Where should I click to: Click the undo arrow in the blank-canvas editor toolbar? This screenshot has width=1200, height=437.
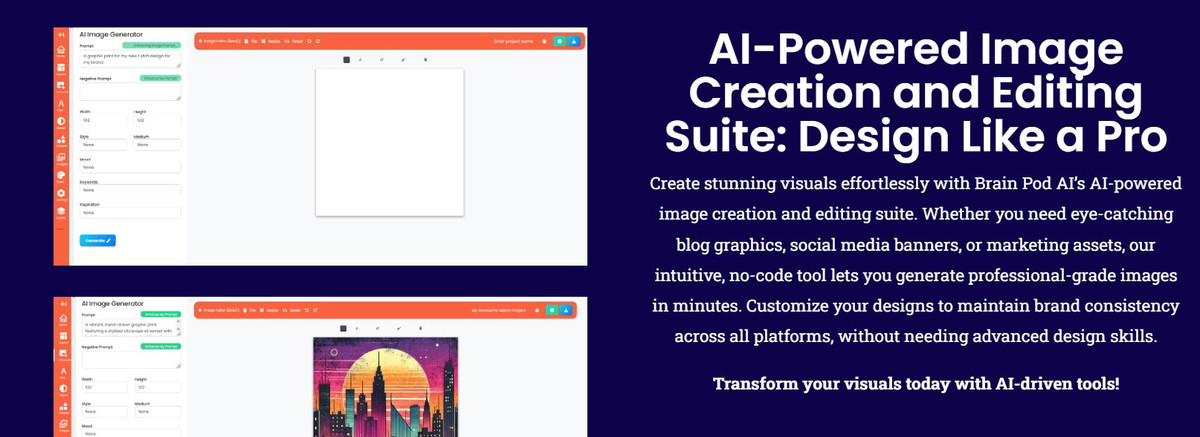pyautogui.click(x=309, y=41)
